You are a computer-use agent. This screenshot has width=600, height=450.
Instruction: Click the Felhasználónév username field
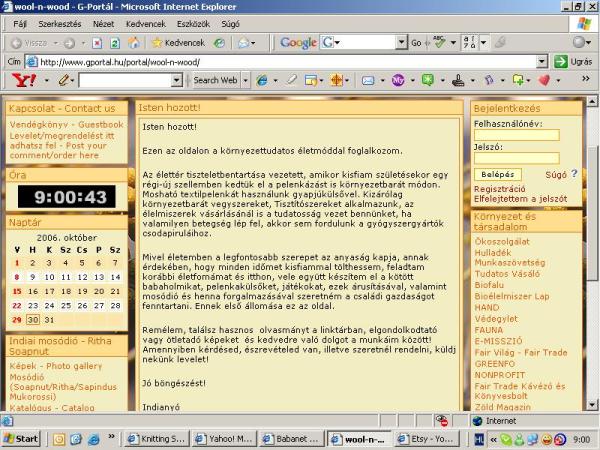(x=516, y=135)
